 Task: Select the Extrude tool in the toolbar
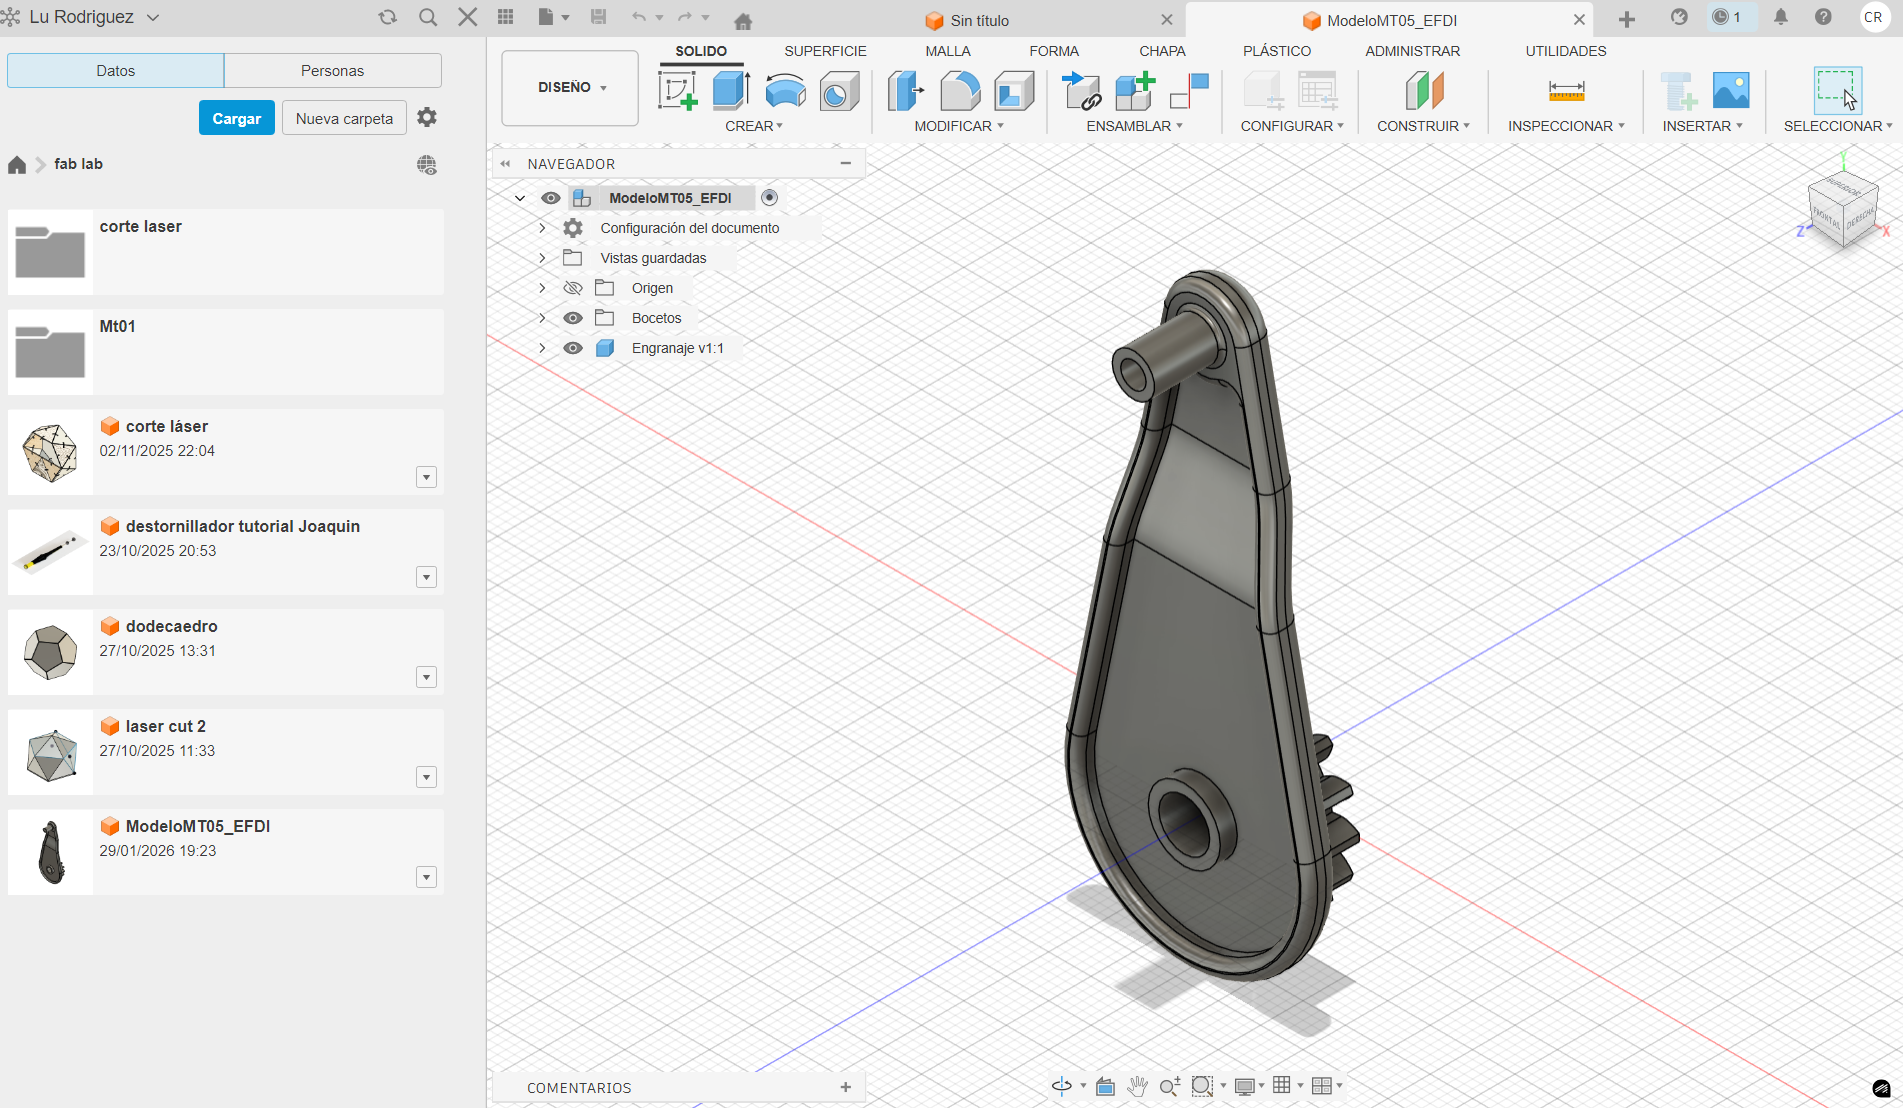pos(731,91)
